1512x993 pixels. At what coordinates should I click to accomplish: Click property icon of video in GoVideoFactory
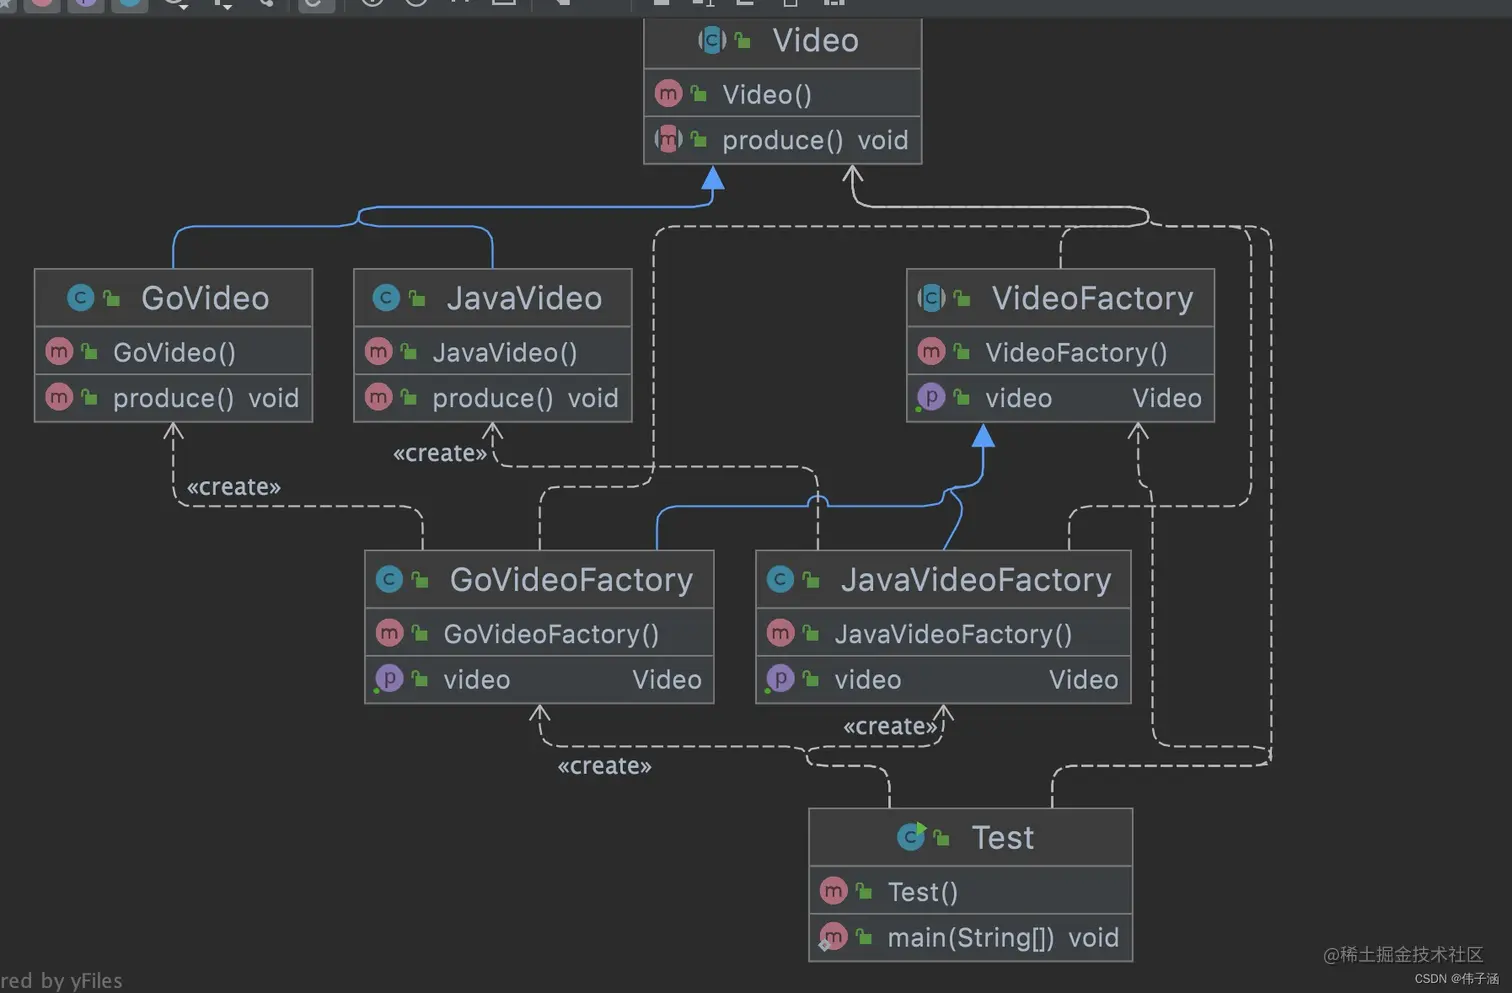pyautogui.click(x=389, y=679)
